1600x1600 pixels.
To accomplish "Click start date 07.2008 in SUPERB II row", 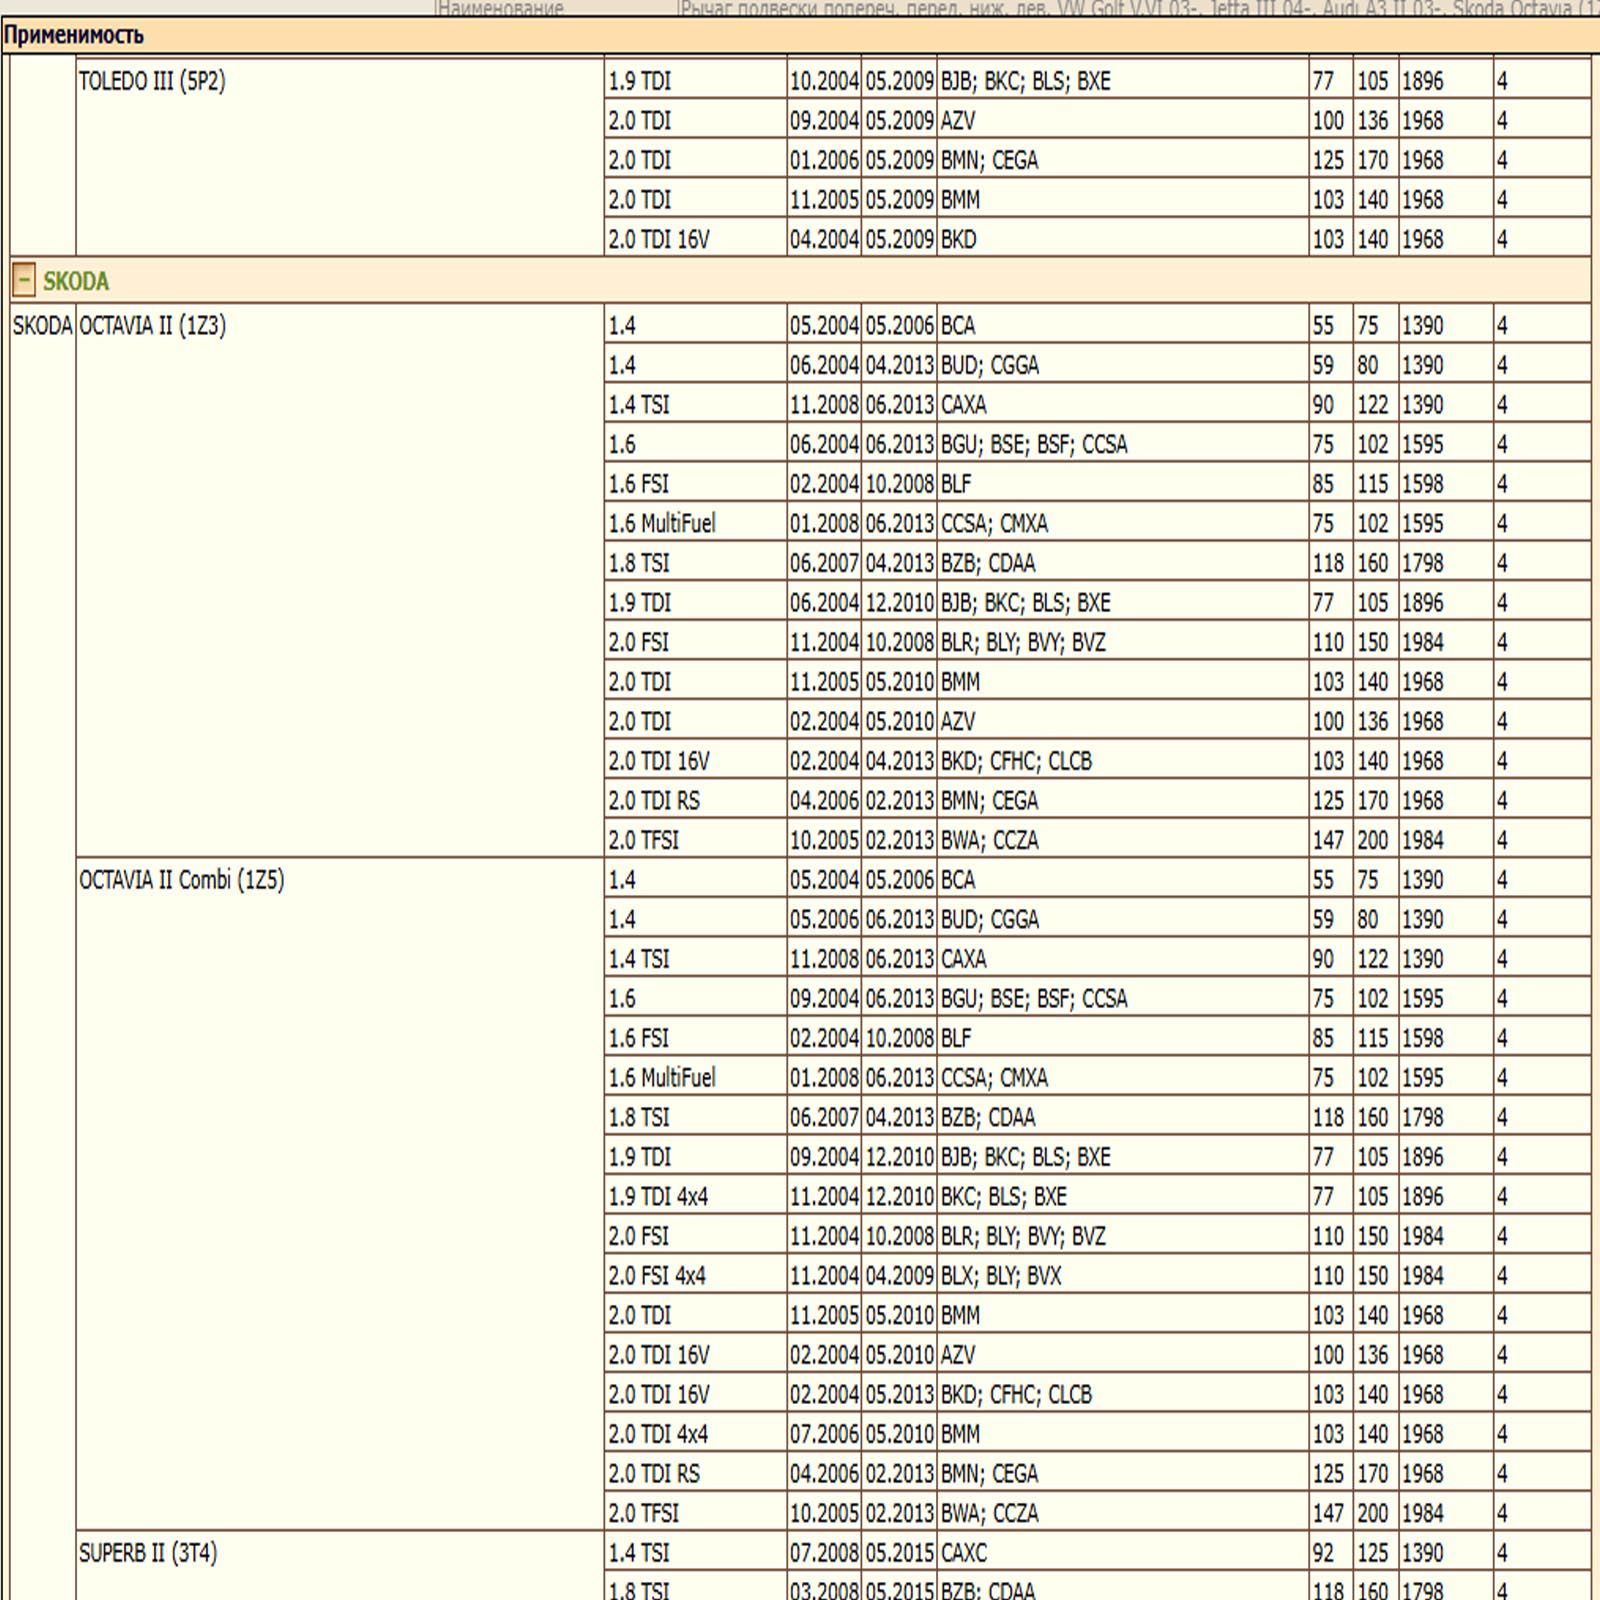I will click(x=824, y=1553).
